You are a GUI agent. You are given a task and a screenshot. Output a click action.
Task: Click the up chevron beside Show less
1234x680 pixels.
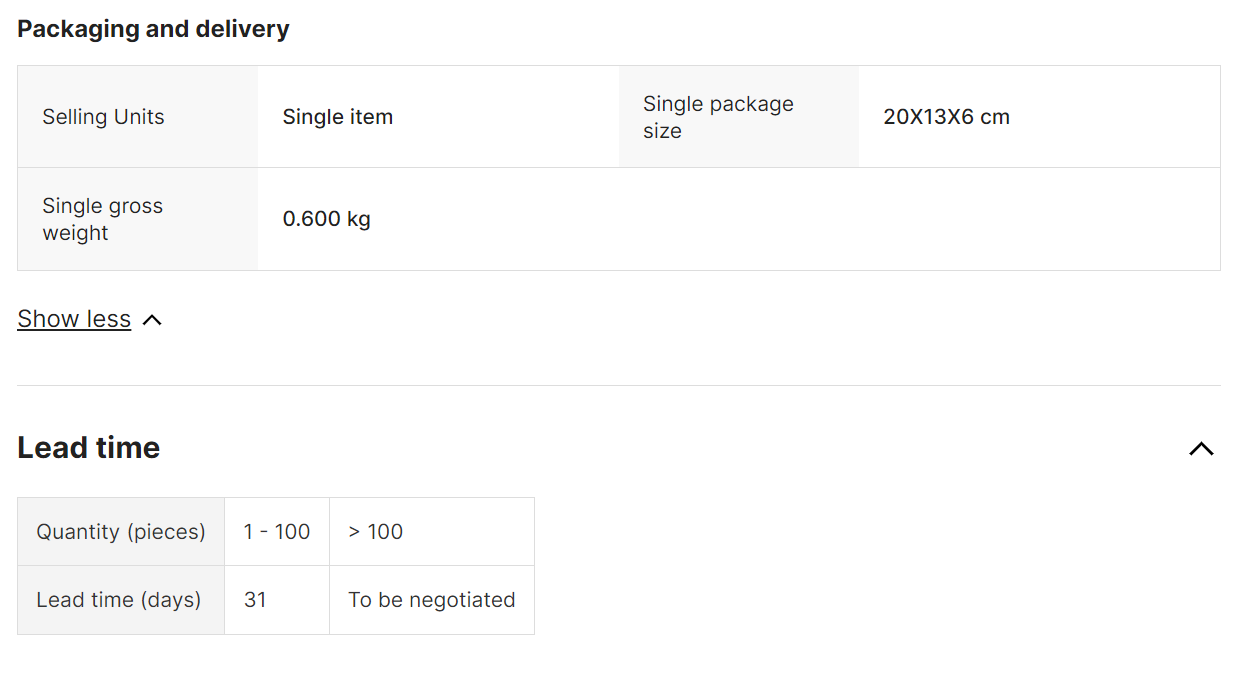pyautogui.click(x=152, y=320)
